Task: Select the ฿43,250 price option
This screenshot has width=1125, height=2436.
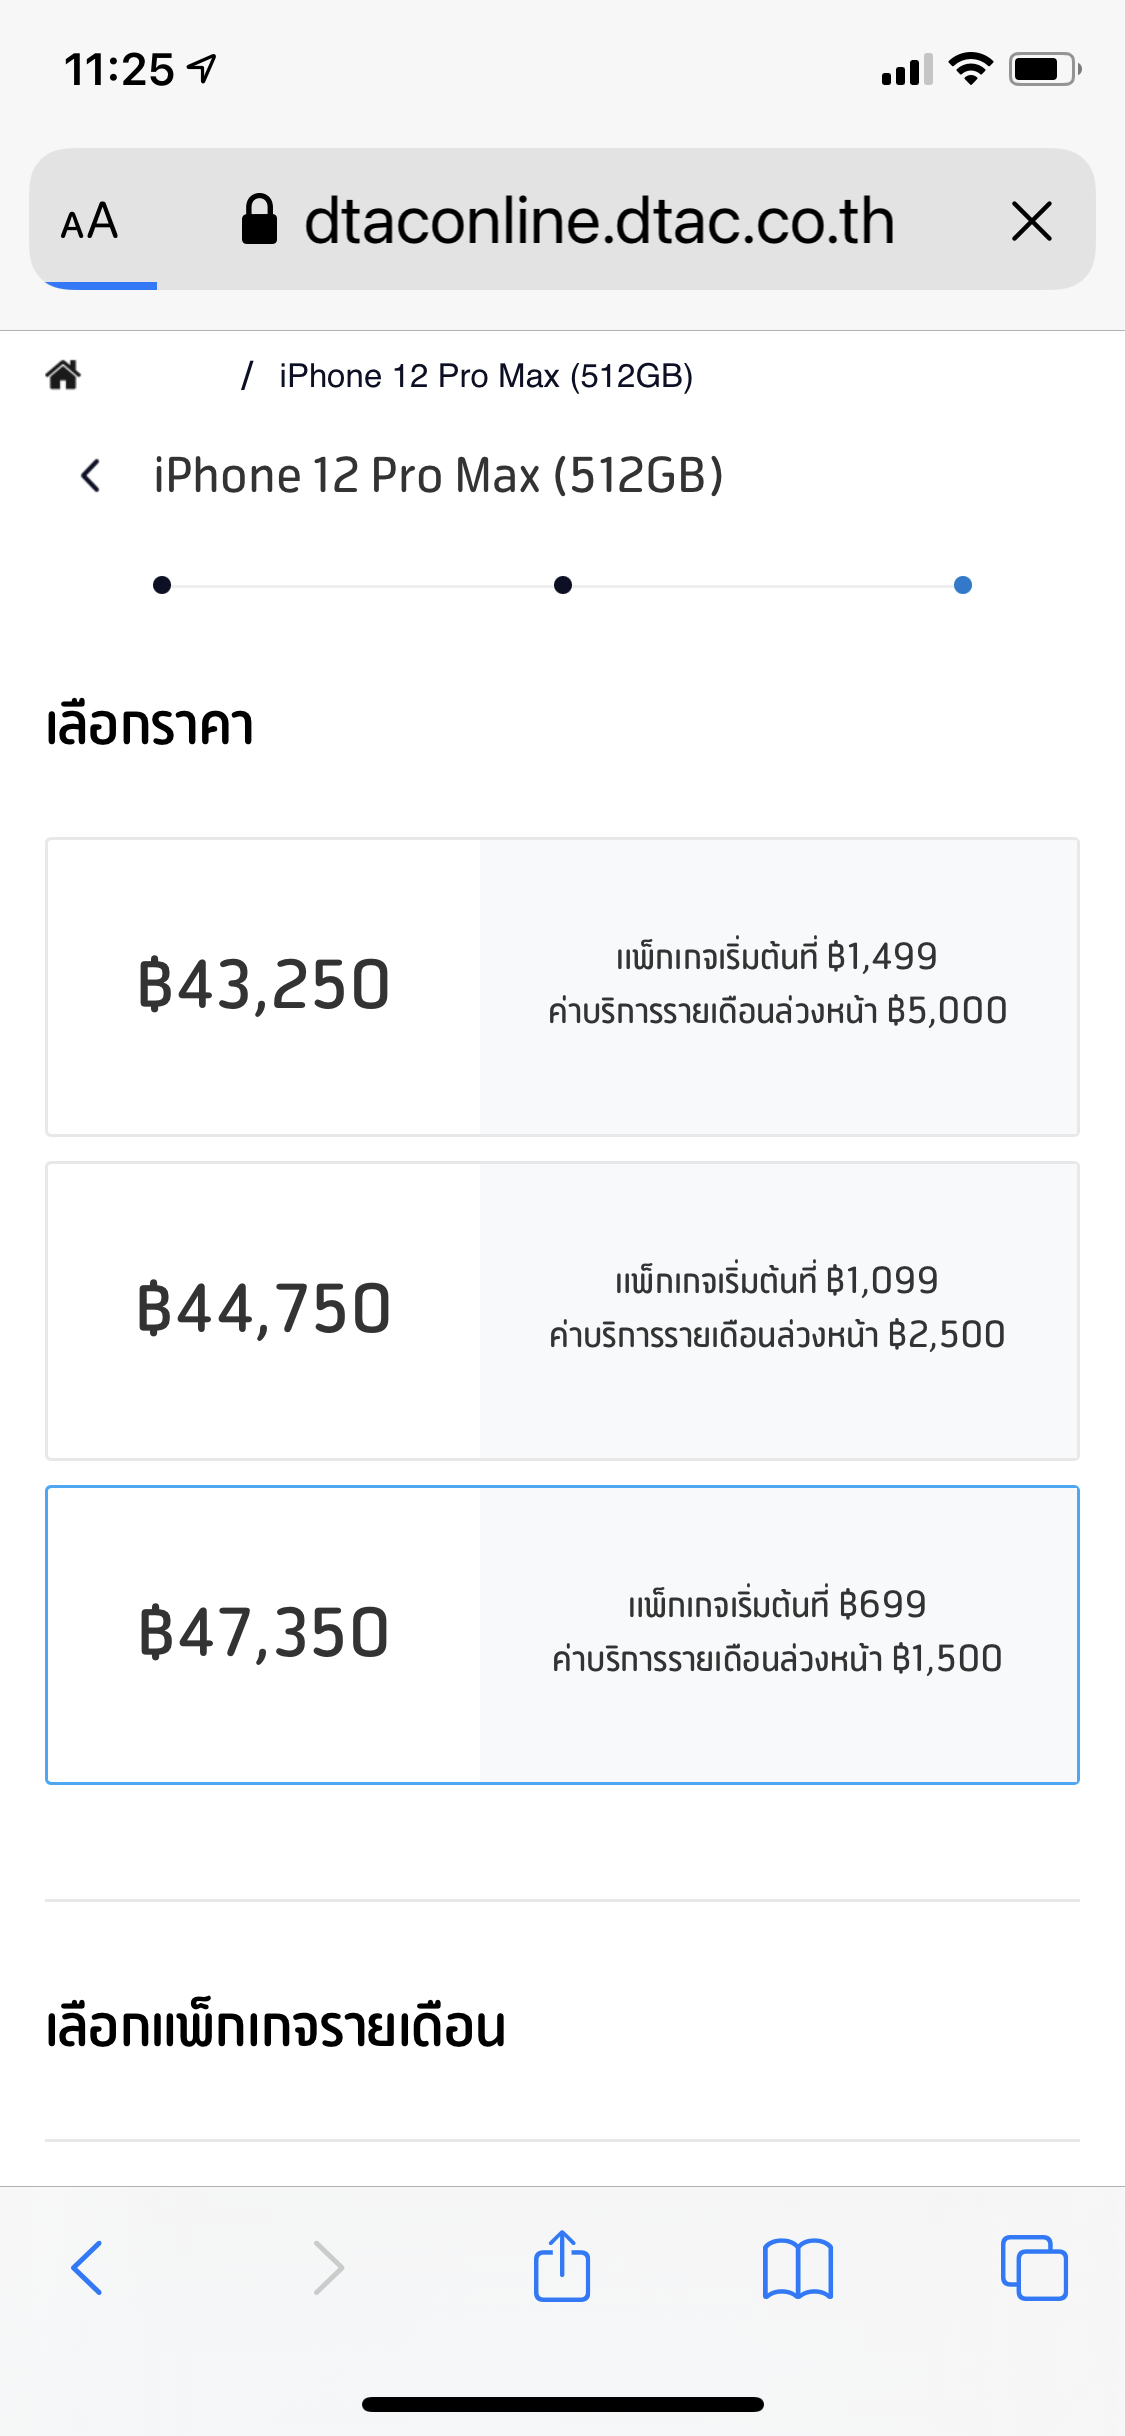Action: (562, 987)
